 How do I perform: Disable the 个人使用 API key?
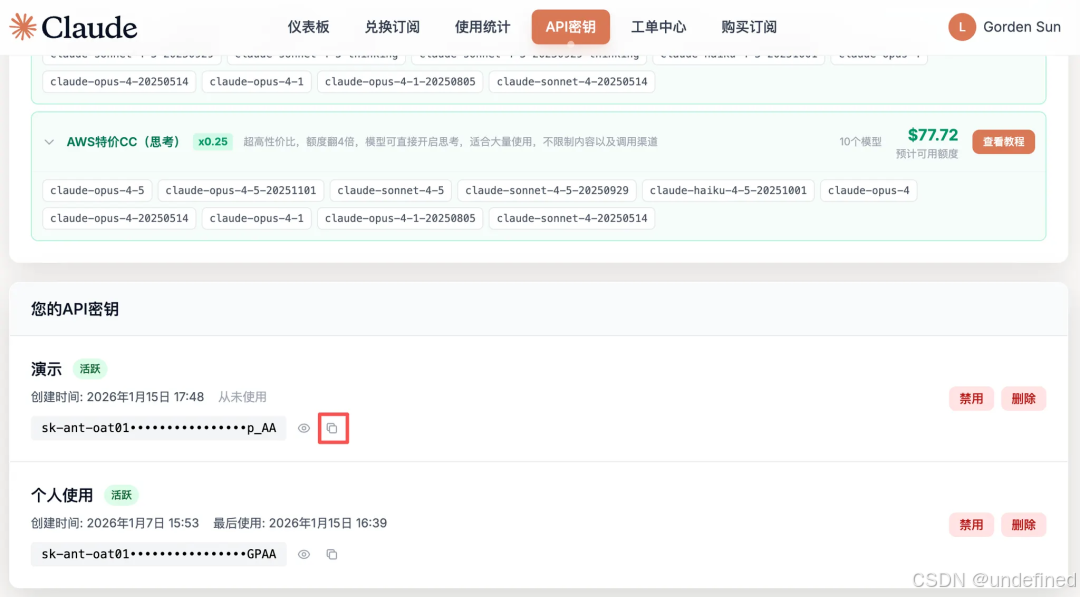tap(971, 525)
